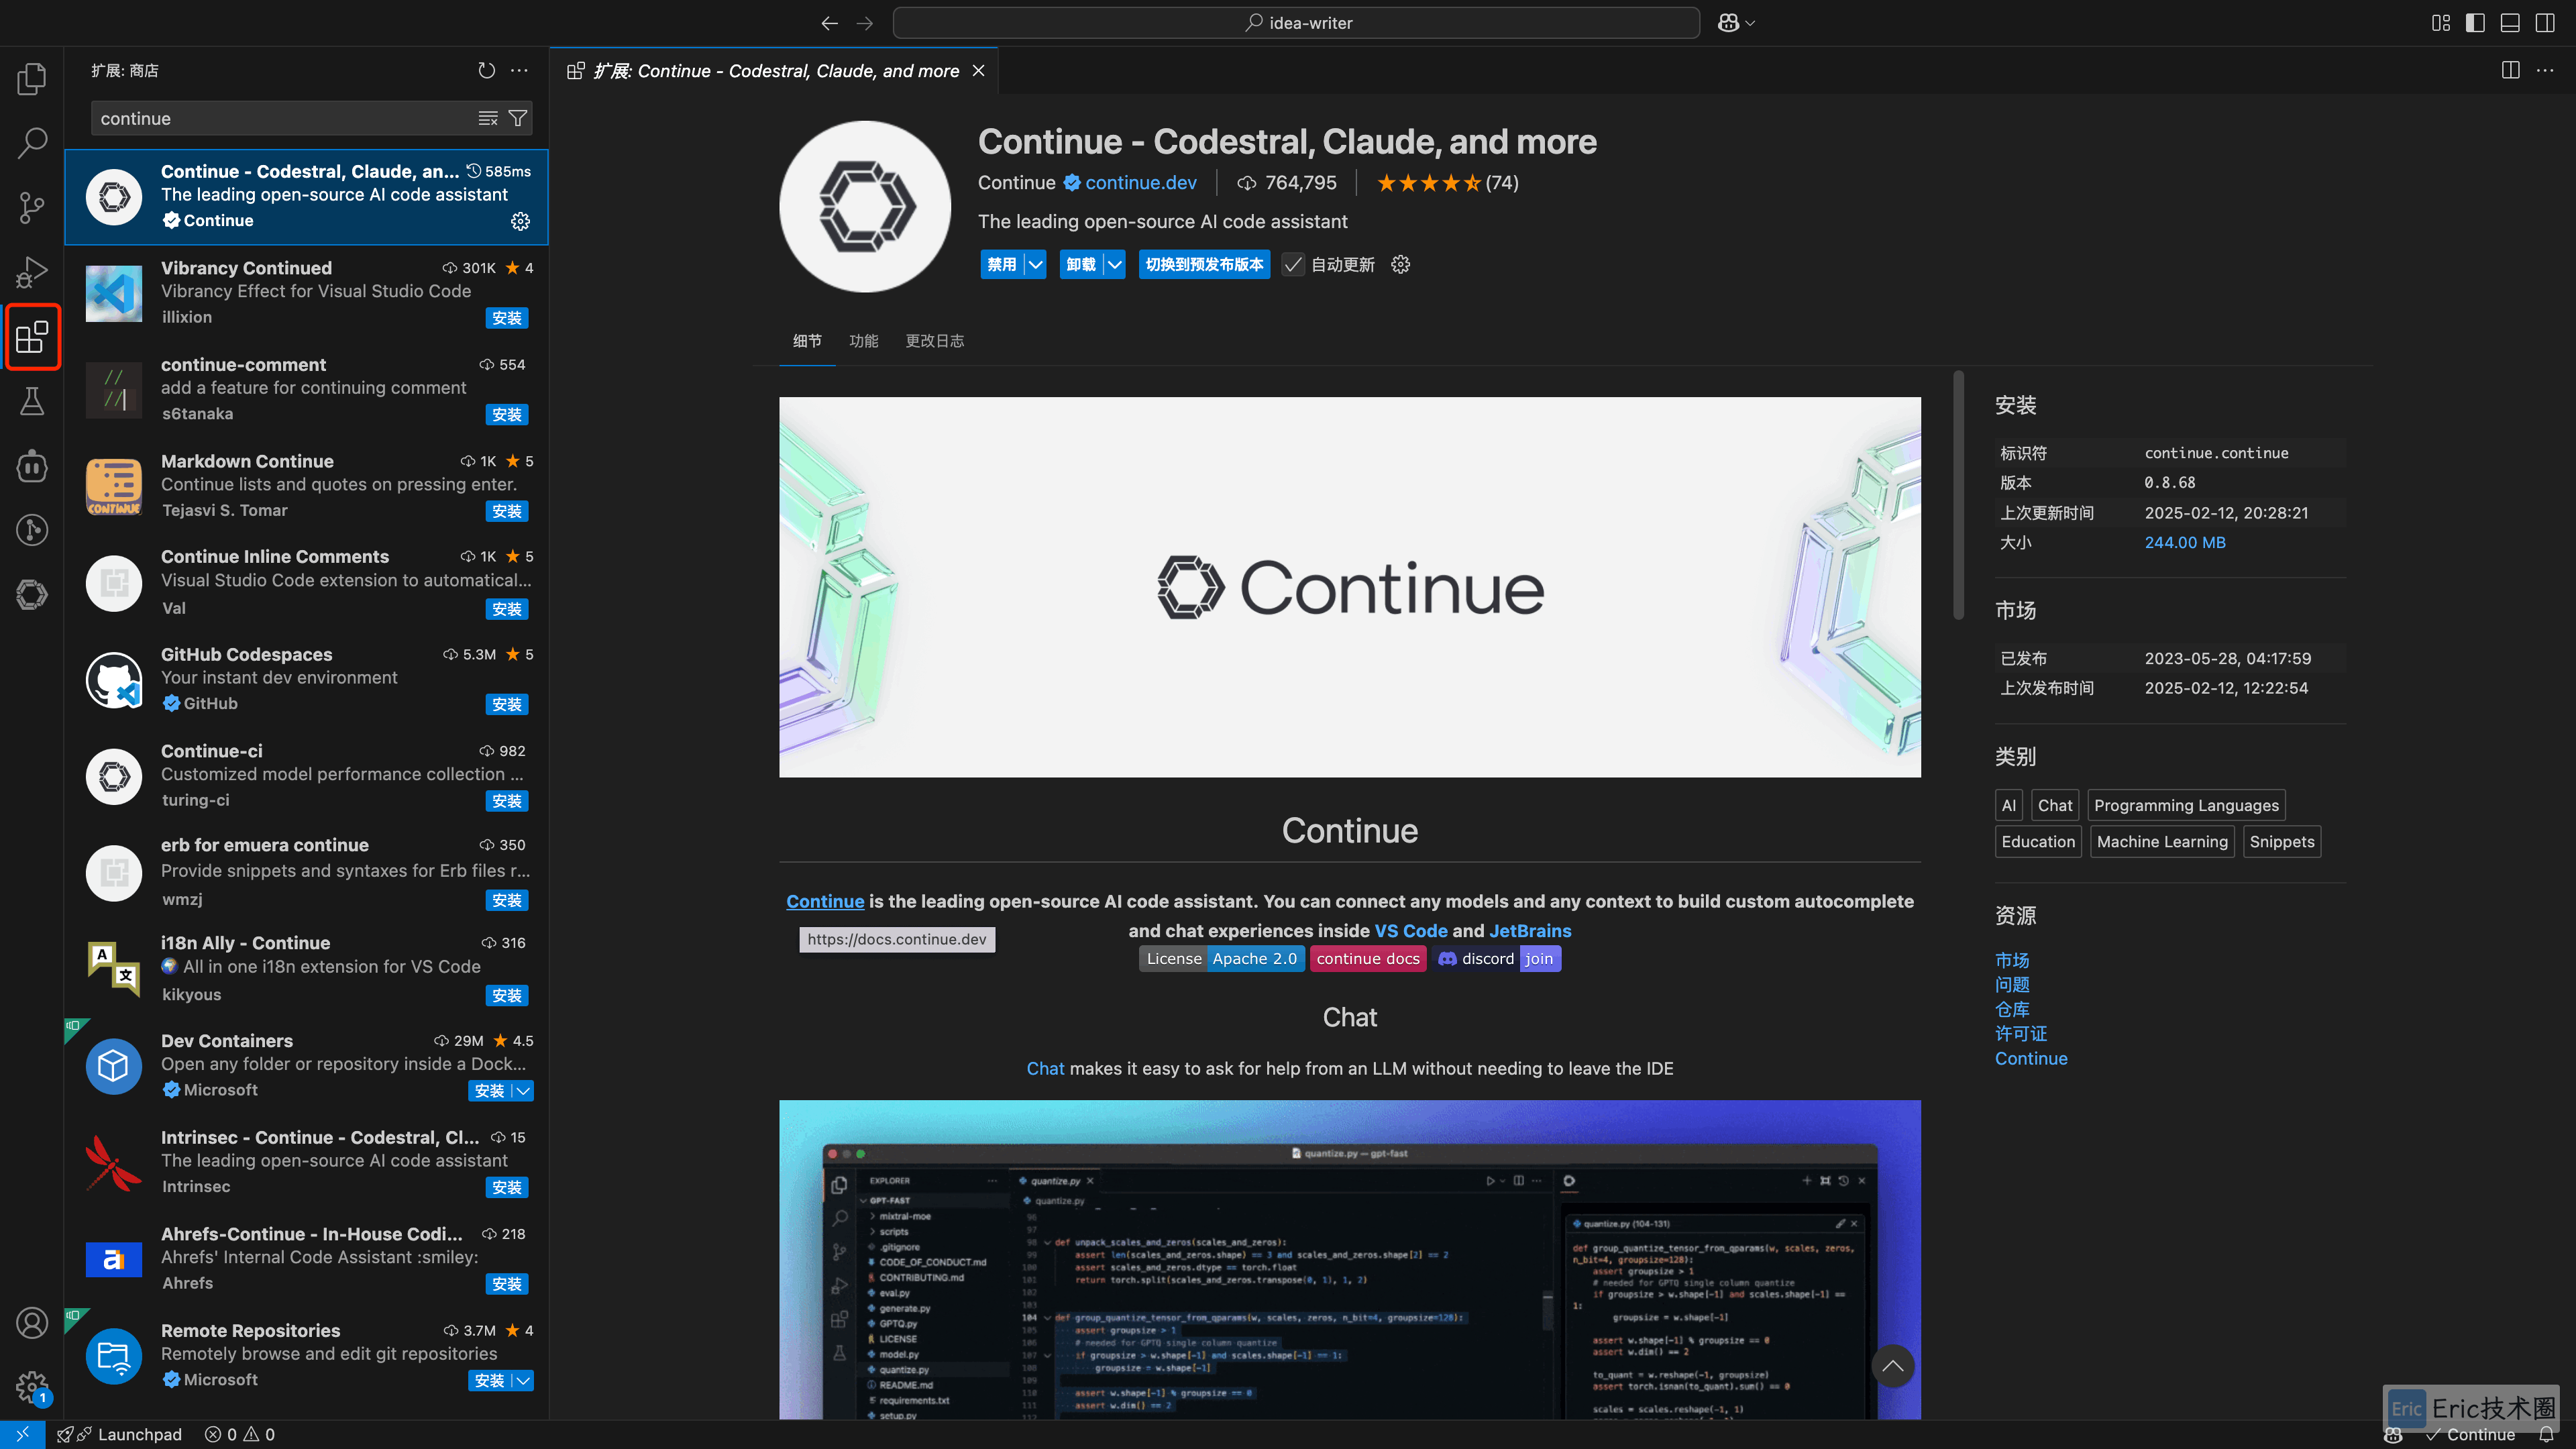Image resolution: width=2576 pixels, height=1449 pixels.
Task: Click the 244.00 MB size link
Action: (x=2185, y=542)
